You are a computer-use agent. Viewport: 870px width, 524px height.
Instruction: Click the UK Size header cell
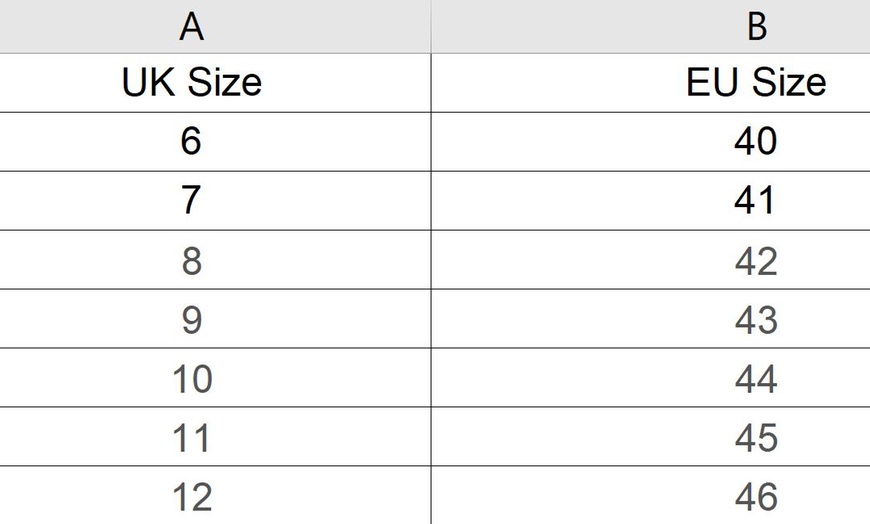(191, 82)
